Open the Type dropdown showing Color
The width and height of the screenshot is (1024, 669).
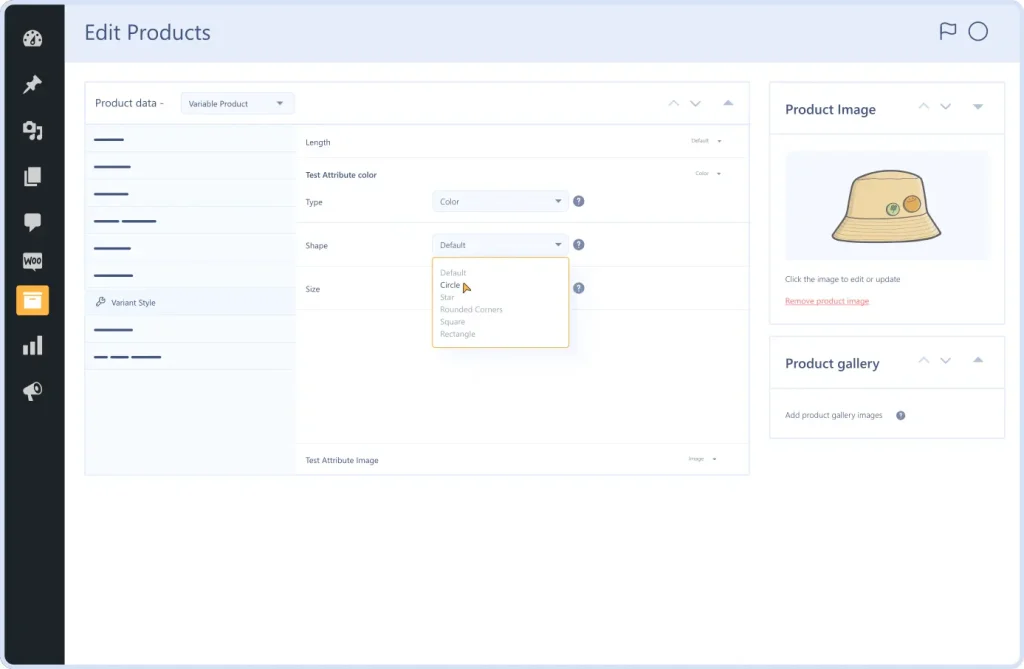point(500,201)
